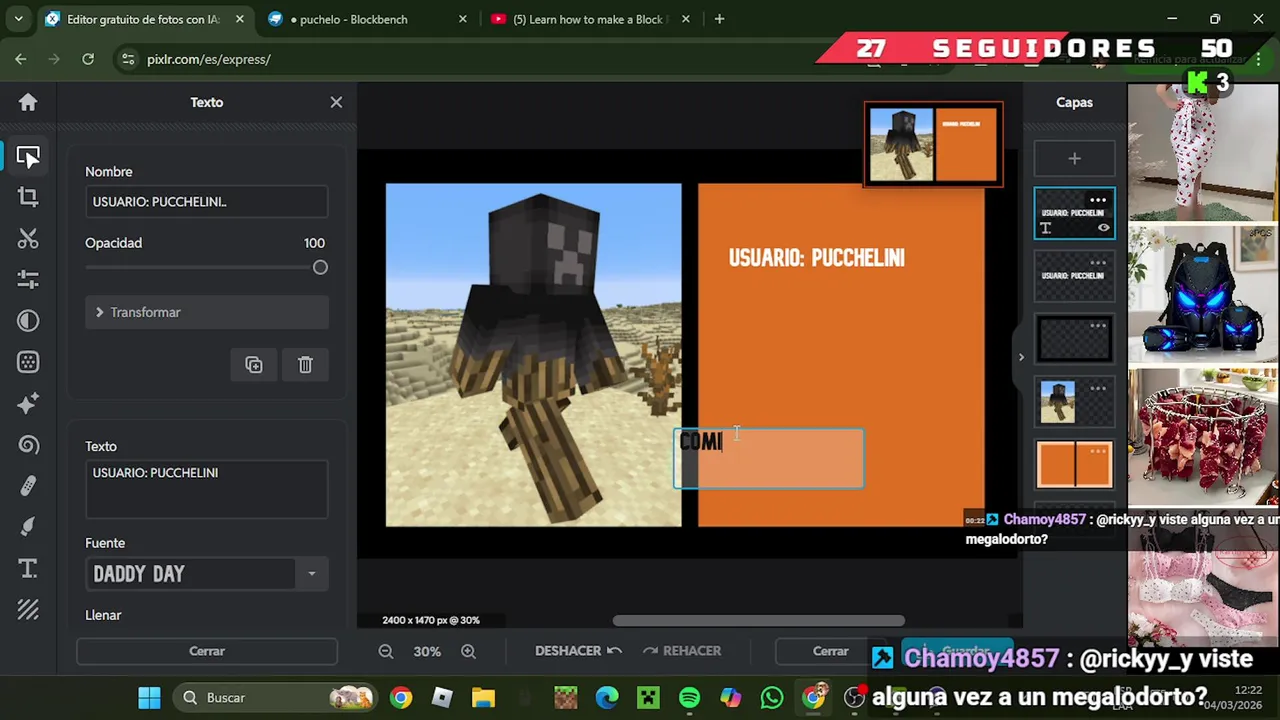Edit the Nombre input field
This screenshot has width=1280, height=720.
pyautogui.click(x=206, y=202)
